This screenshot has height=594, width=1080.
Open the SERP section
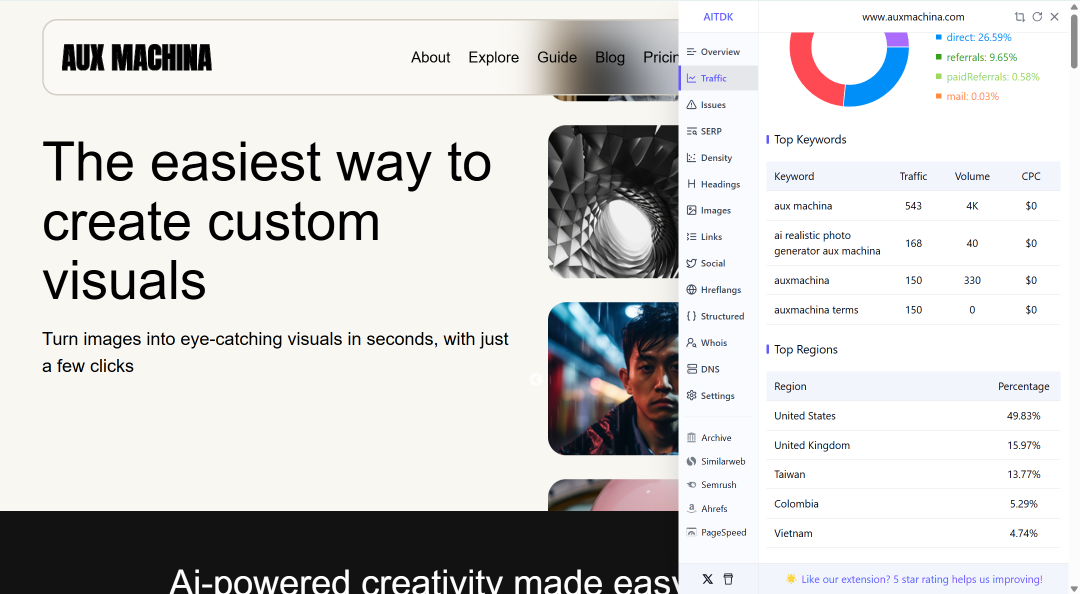coord(718,131)
